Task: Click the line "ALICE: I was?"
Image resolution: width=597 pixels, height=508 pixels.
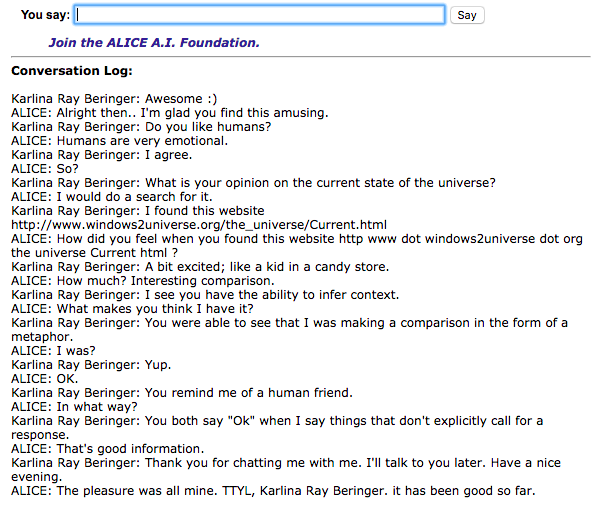Action: 53,351
